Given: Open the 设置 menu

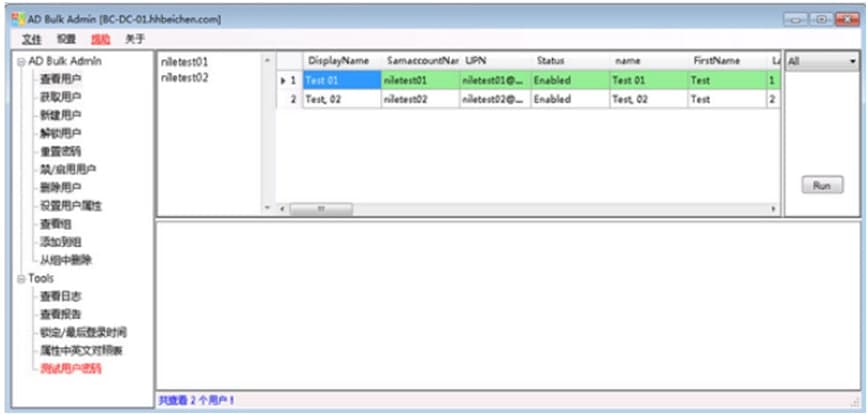Looking at the screenshot, I should coord(66,39).
